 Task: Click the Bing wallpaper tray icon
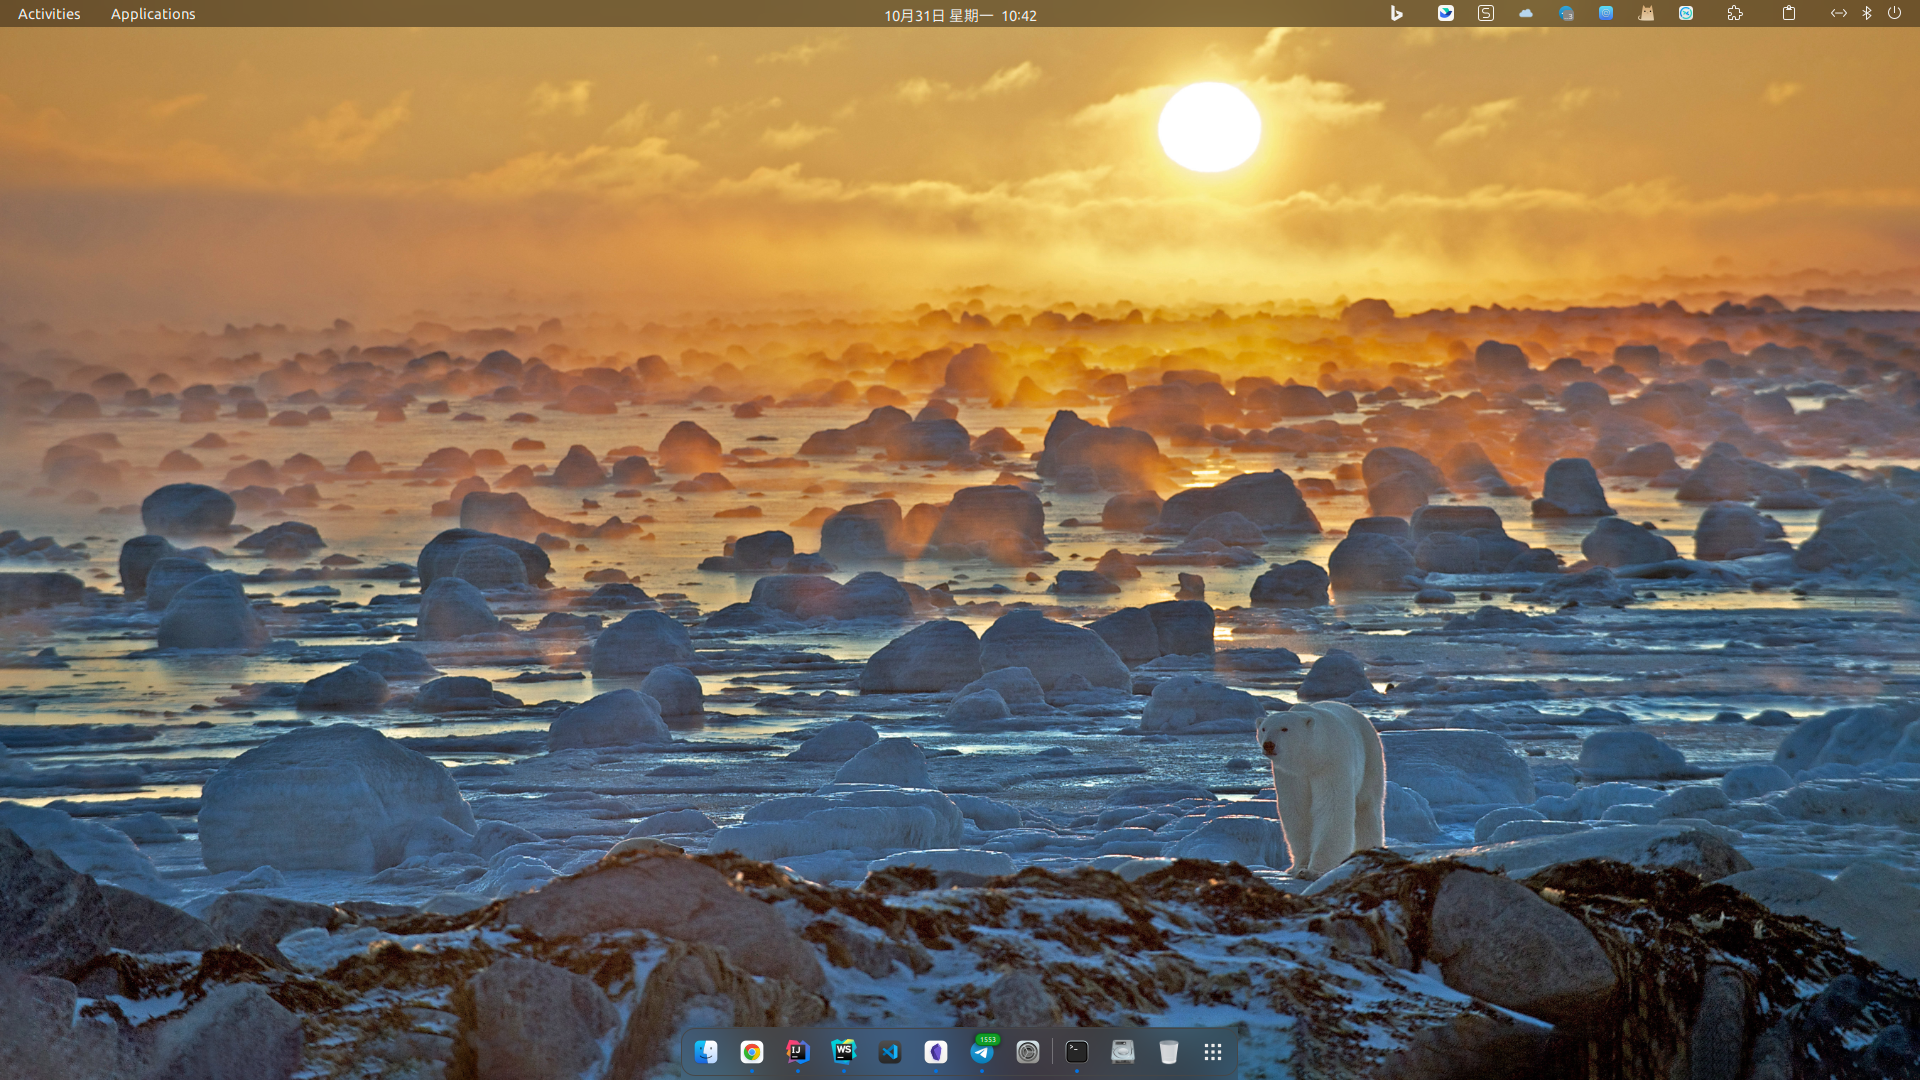[x=1397, y=13]
